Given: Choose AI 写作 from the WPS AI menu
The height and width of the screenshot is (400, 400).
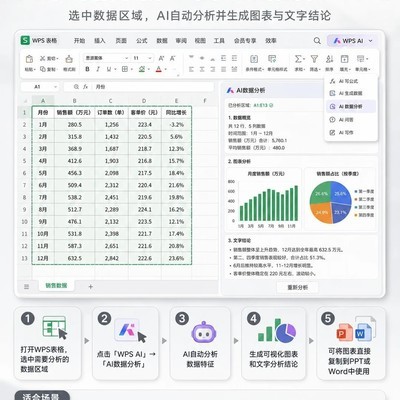Looking at the screenshot, I should click(352, 133).
